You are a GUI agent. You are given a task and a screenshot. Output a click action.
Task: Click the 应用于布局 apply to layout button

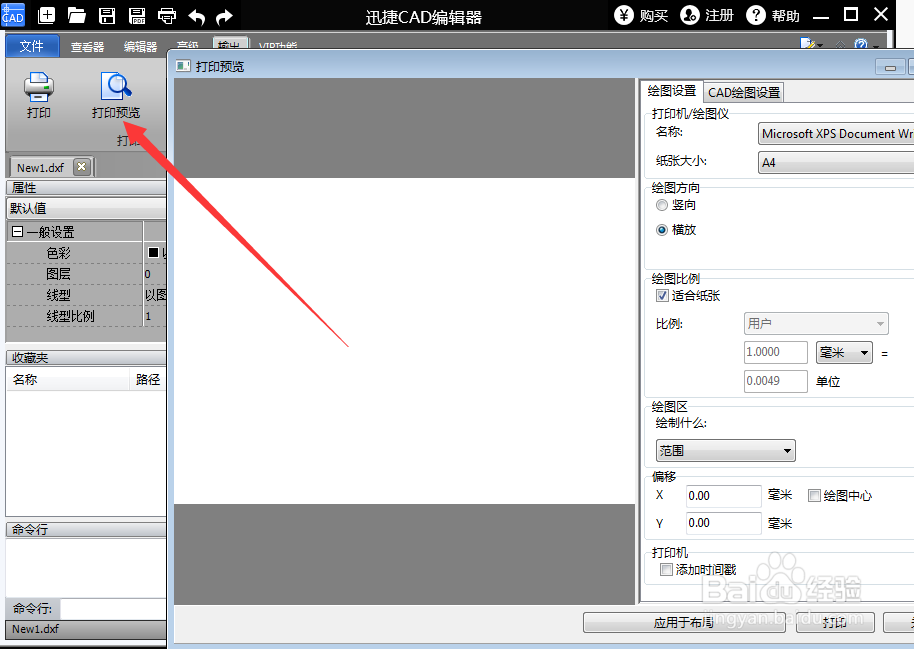684,623
